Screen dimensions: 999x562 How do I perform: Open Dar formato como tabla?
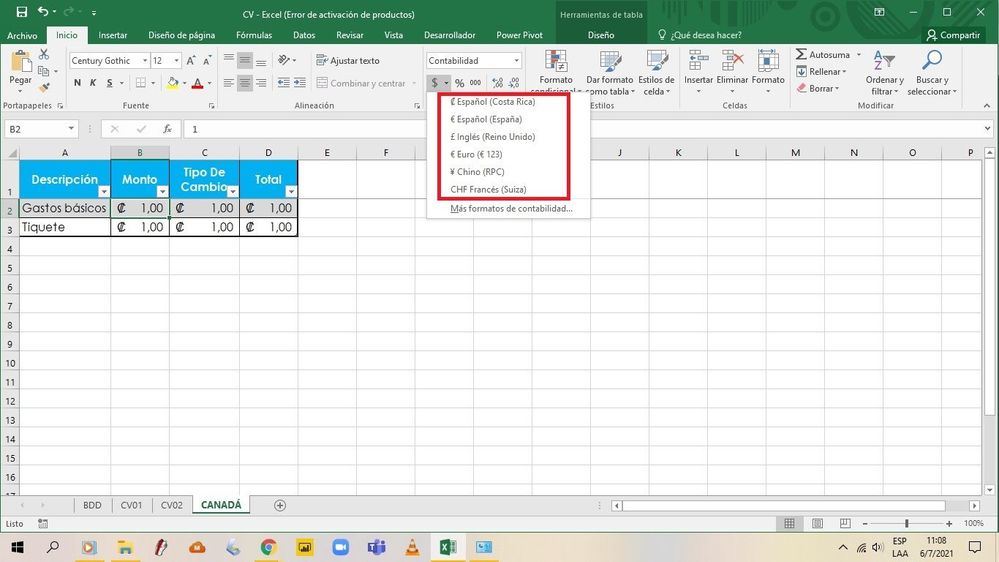click(610, 72)
